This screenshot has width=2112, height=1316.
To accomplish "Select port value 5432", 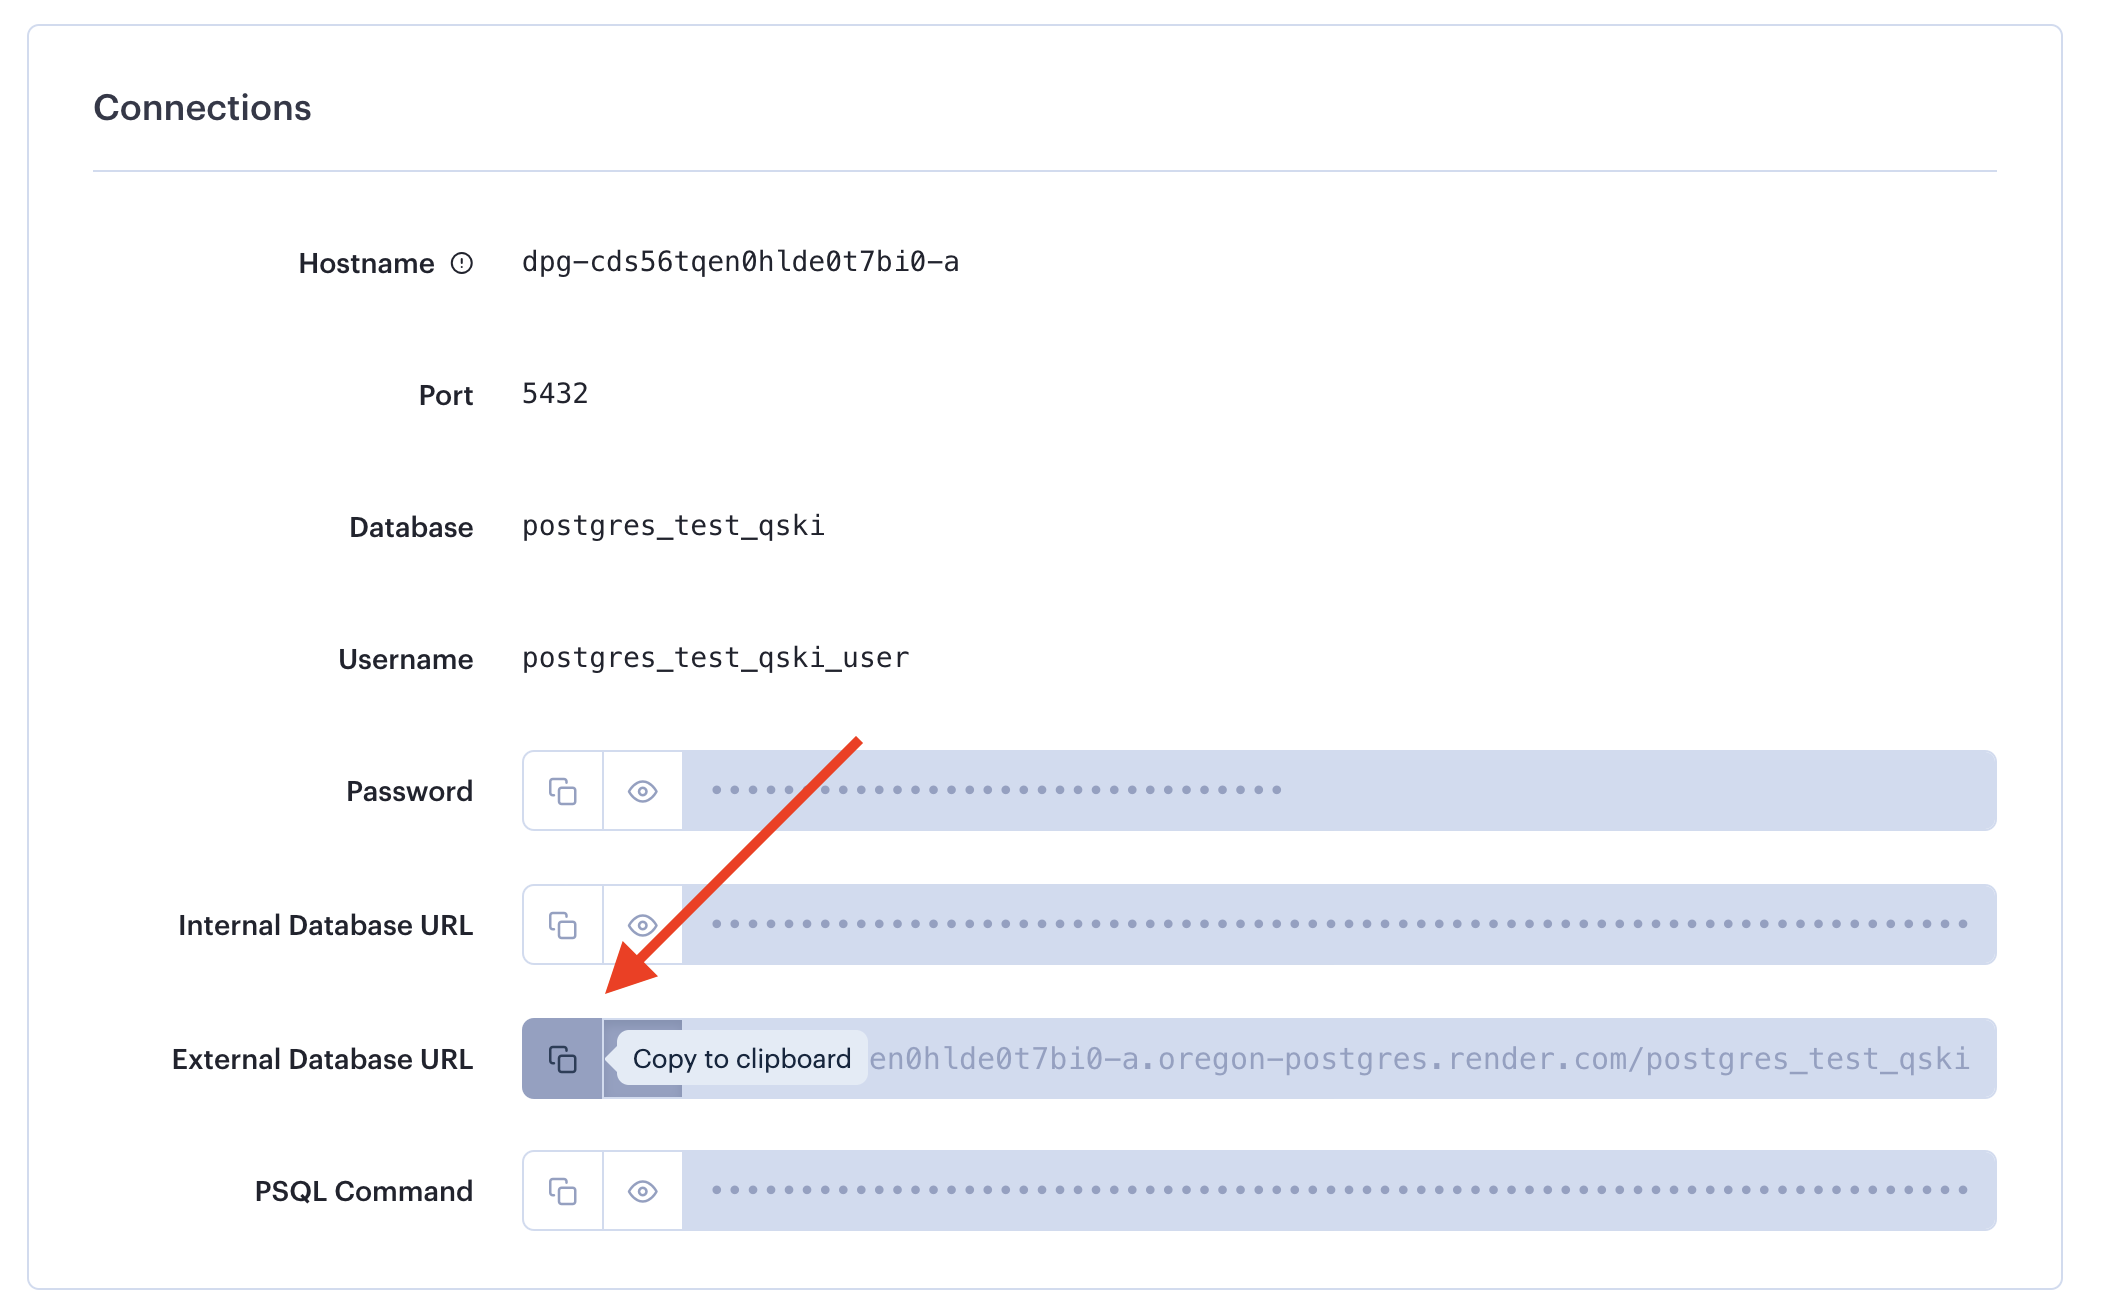I will tap(555, 394).
